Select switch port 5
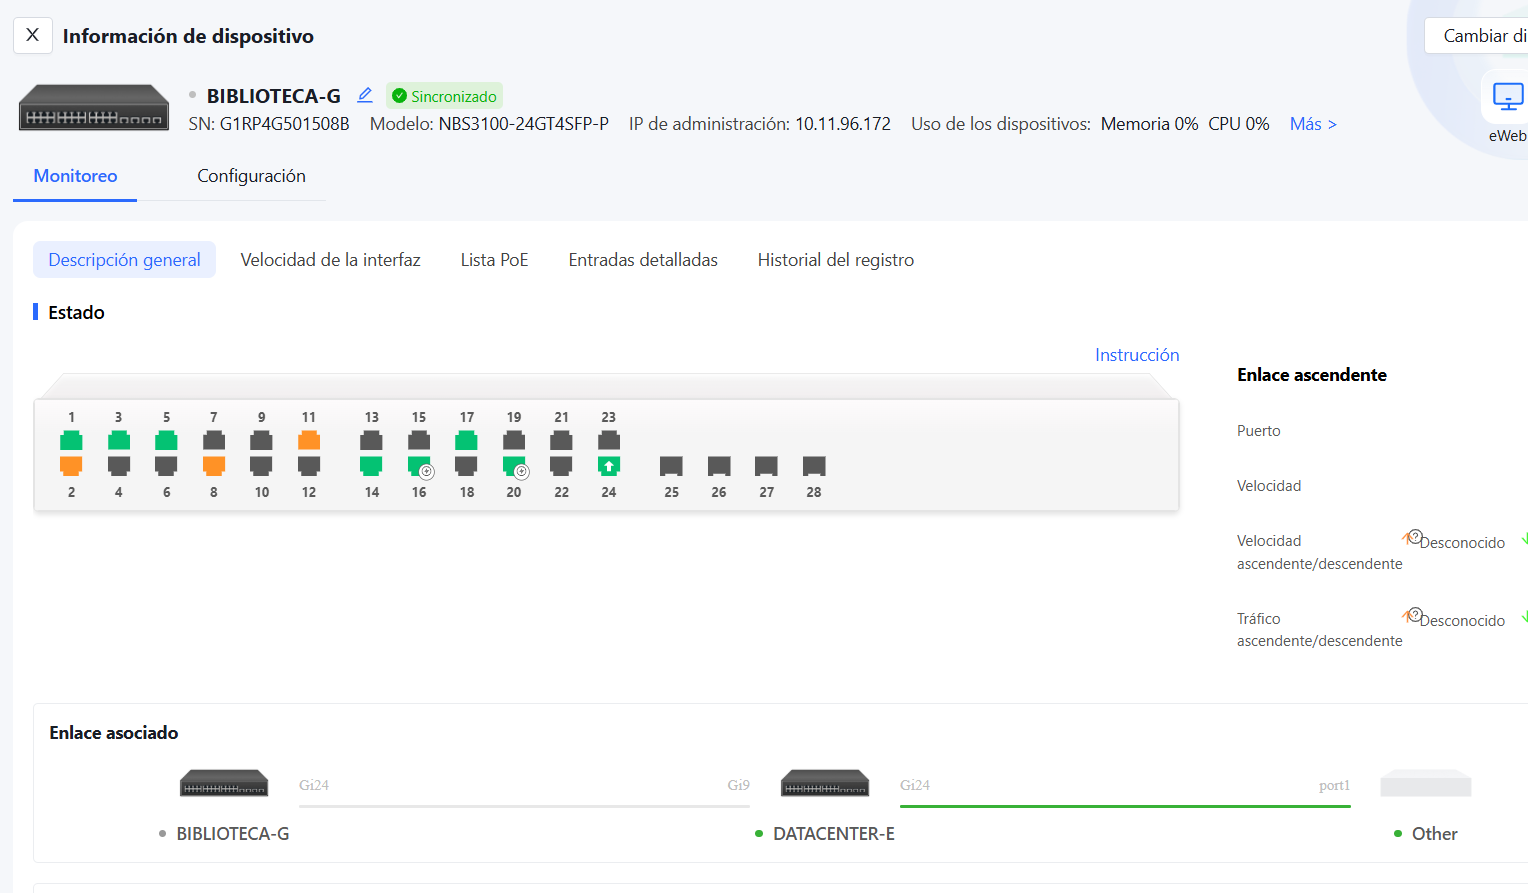The height and width of the screenshot is (893, 1528). [166, 440]
